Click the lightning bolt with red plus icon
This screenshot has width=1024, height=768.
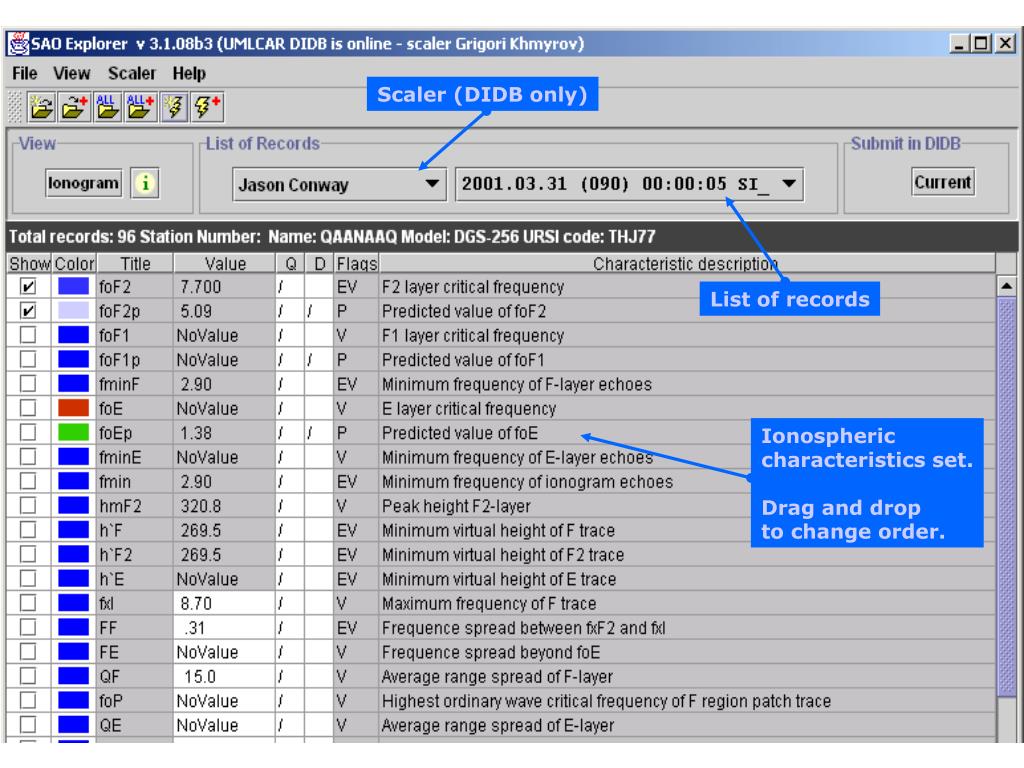point(208,106)
